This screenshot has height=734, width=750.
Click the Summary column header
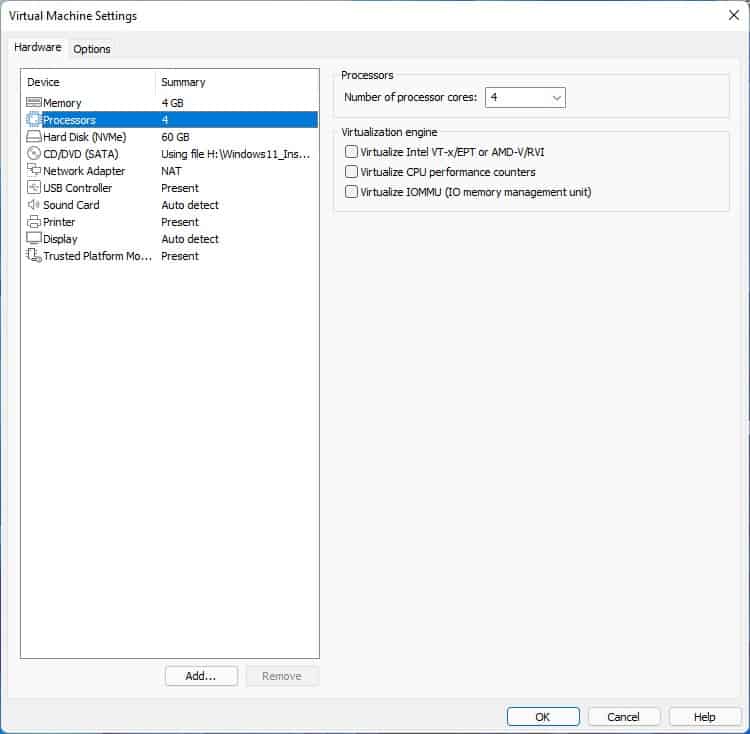coord(183,82)
